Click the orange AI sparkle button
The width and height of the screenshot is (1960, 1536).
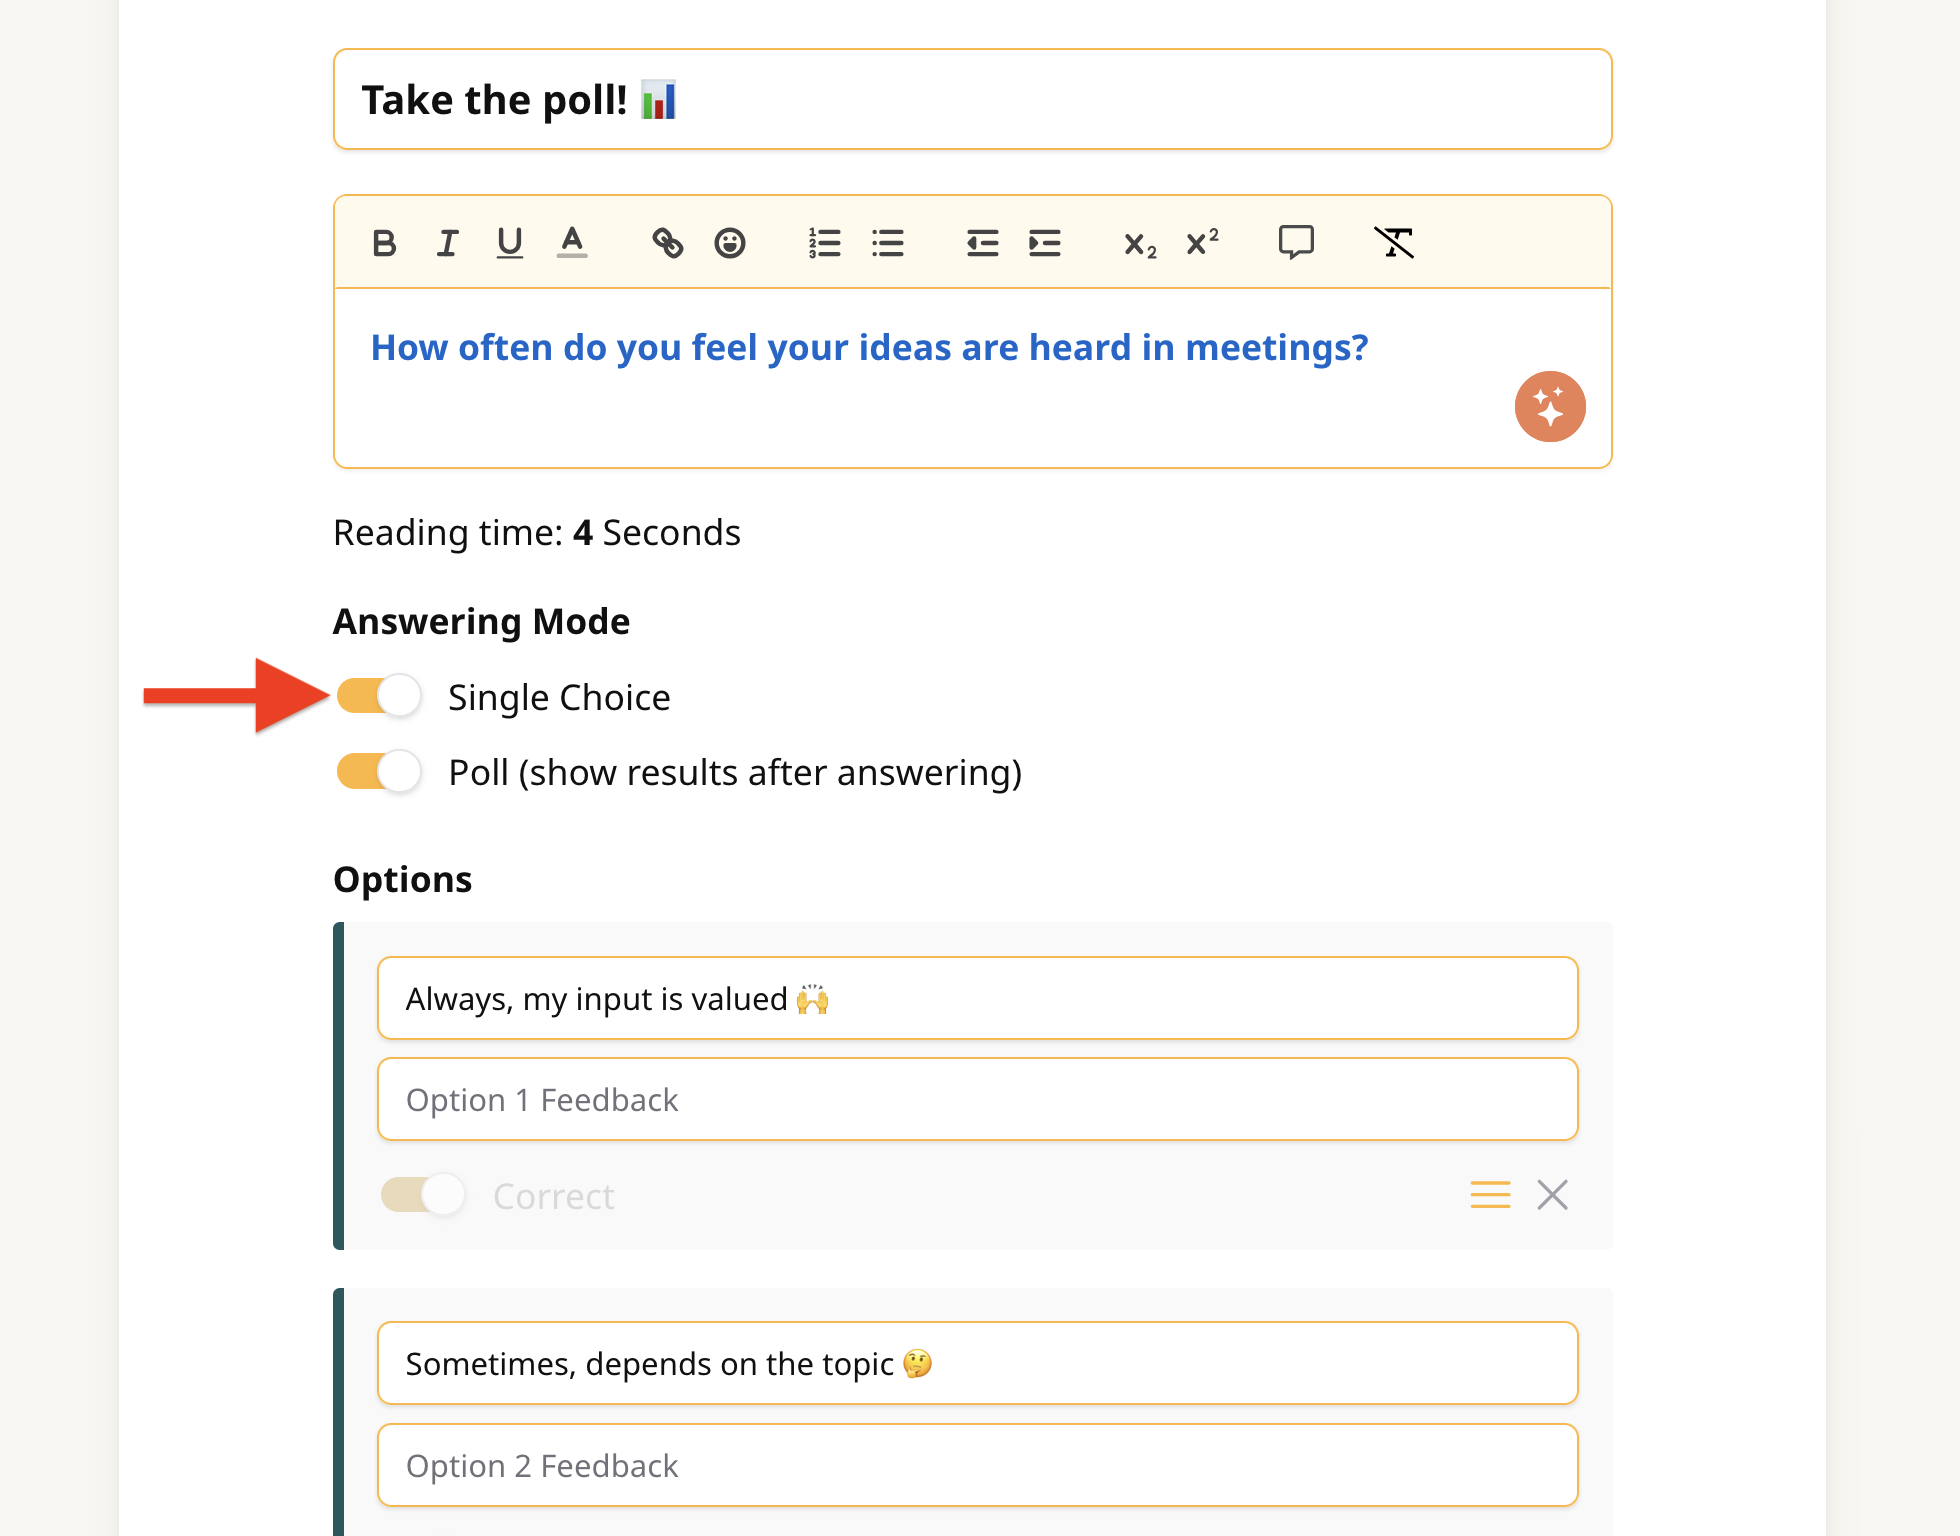(1550, 407)
